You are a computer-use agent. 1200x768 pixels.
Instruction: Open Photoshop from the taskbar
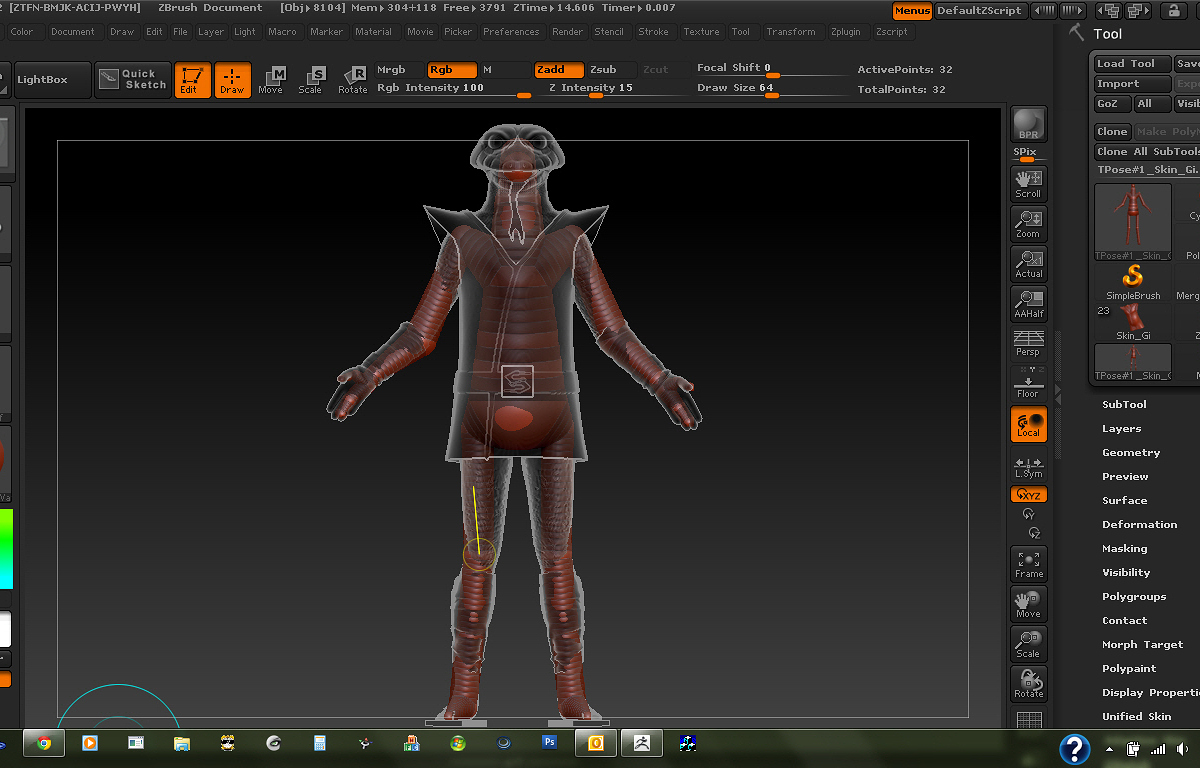click(x=549, y=743)
